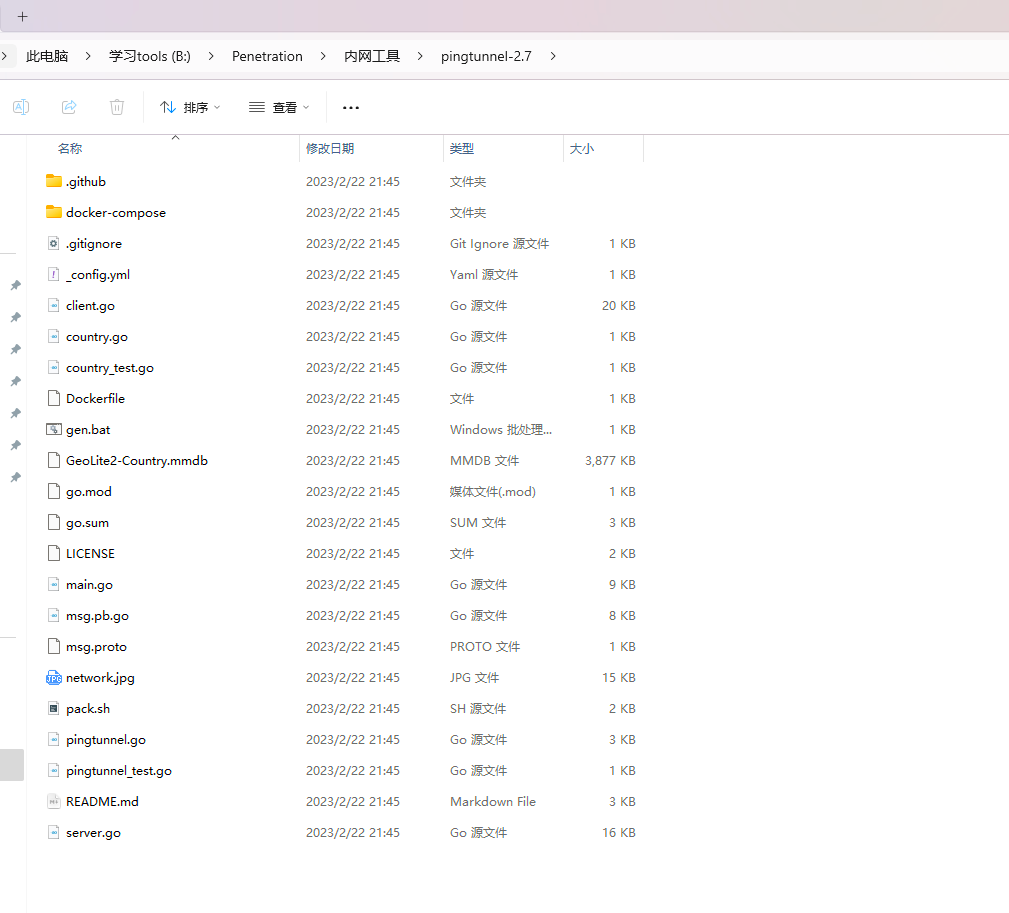Select the network.jpg image file icon
The image size is (1009, 913).
pyautogui.click(x=54, y=678)
